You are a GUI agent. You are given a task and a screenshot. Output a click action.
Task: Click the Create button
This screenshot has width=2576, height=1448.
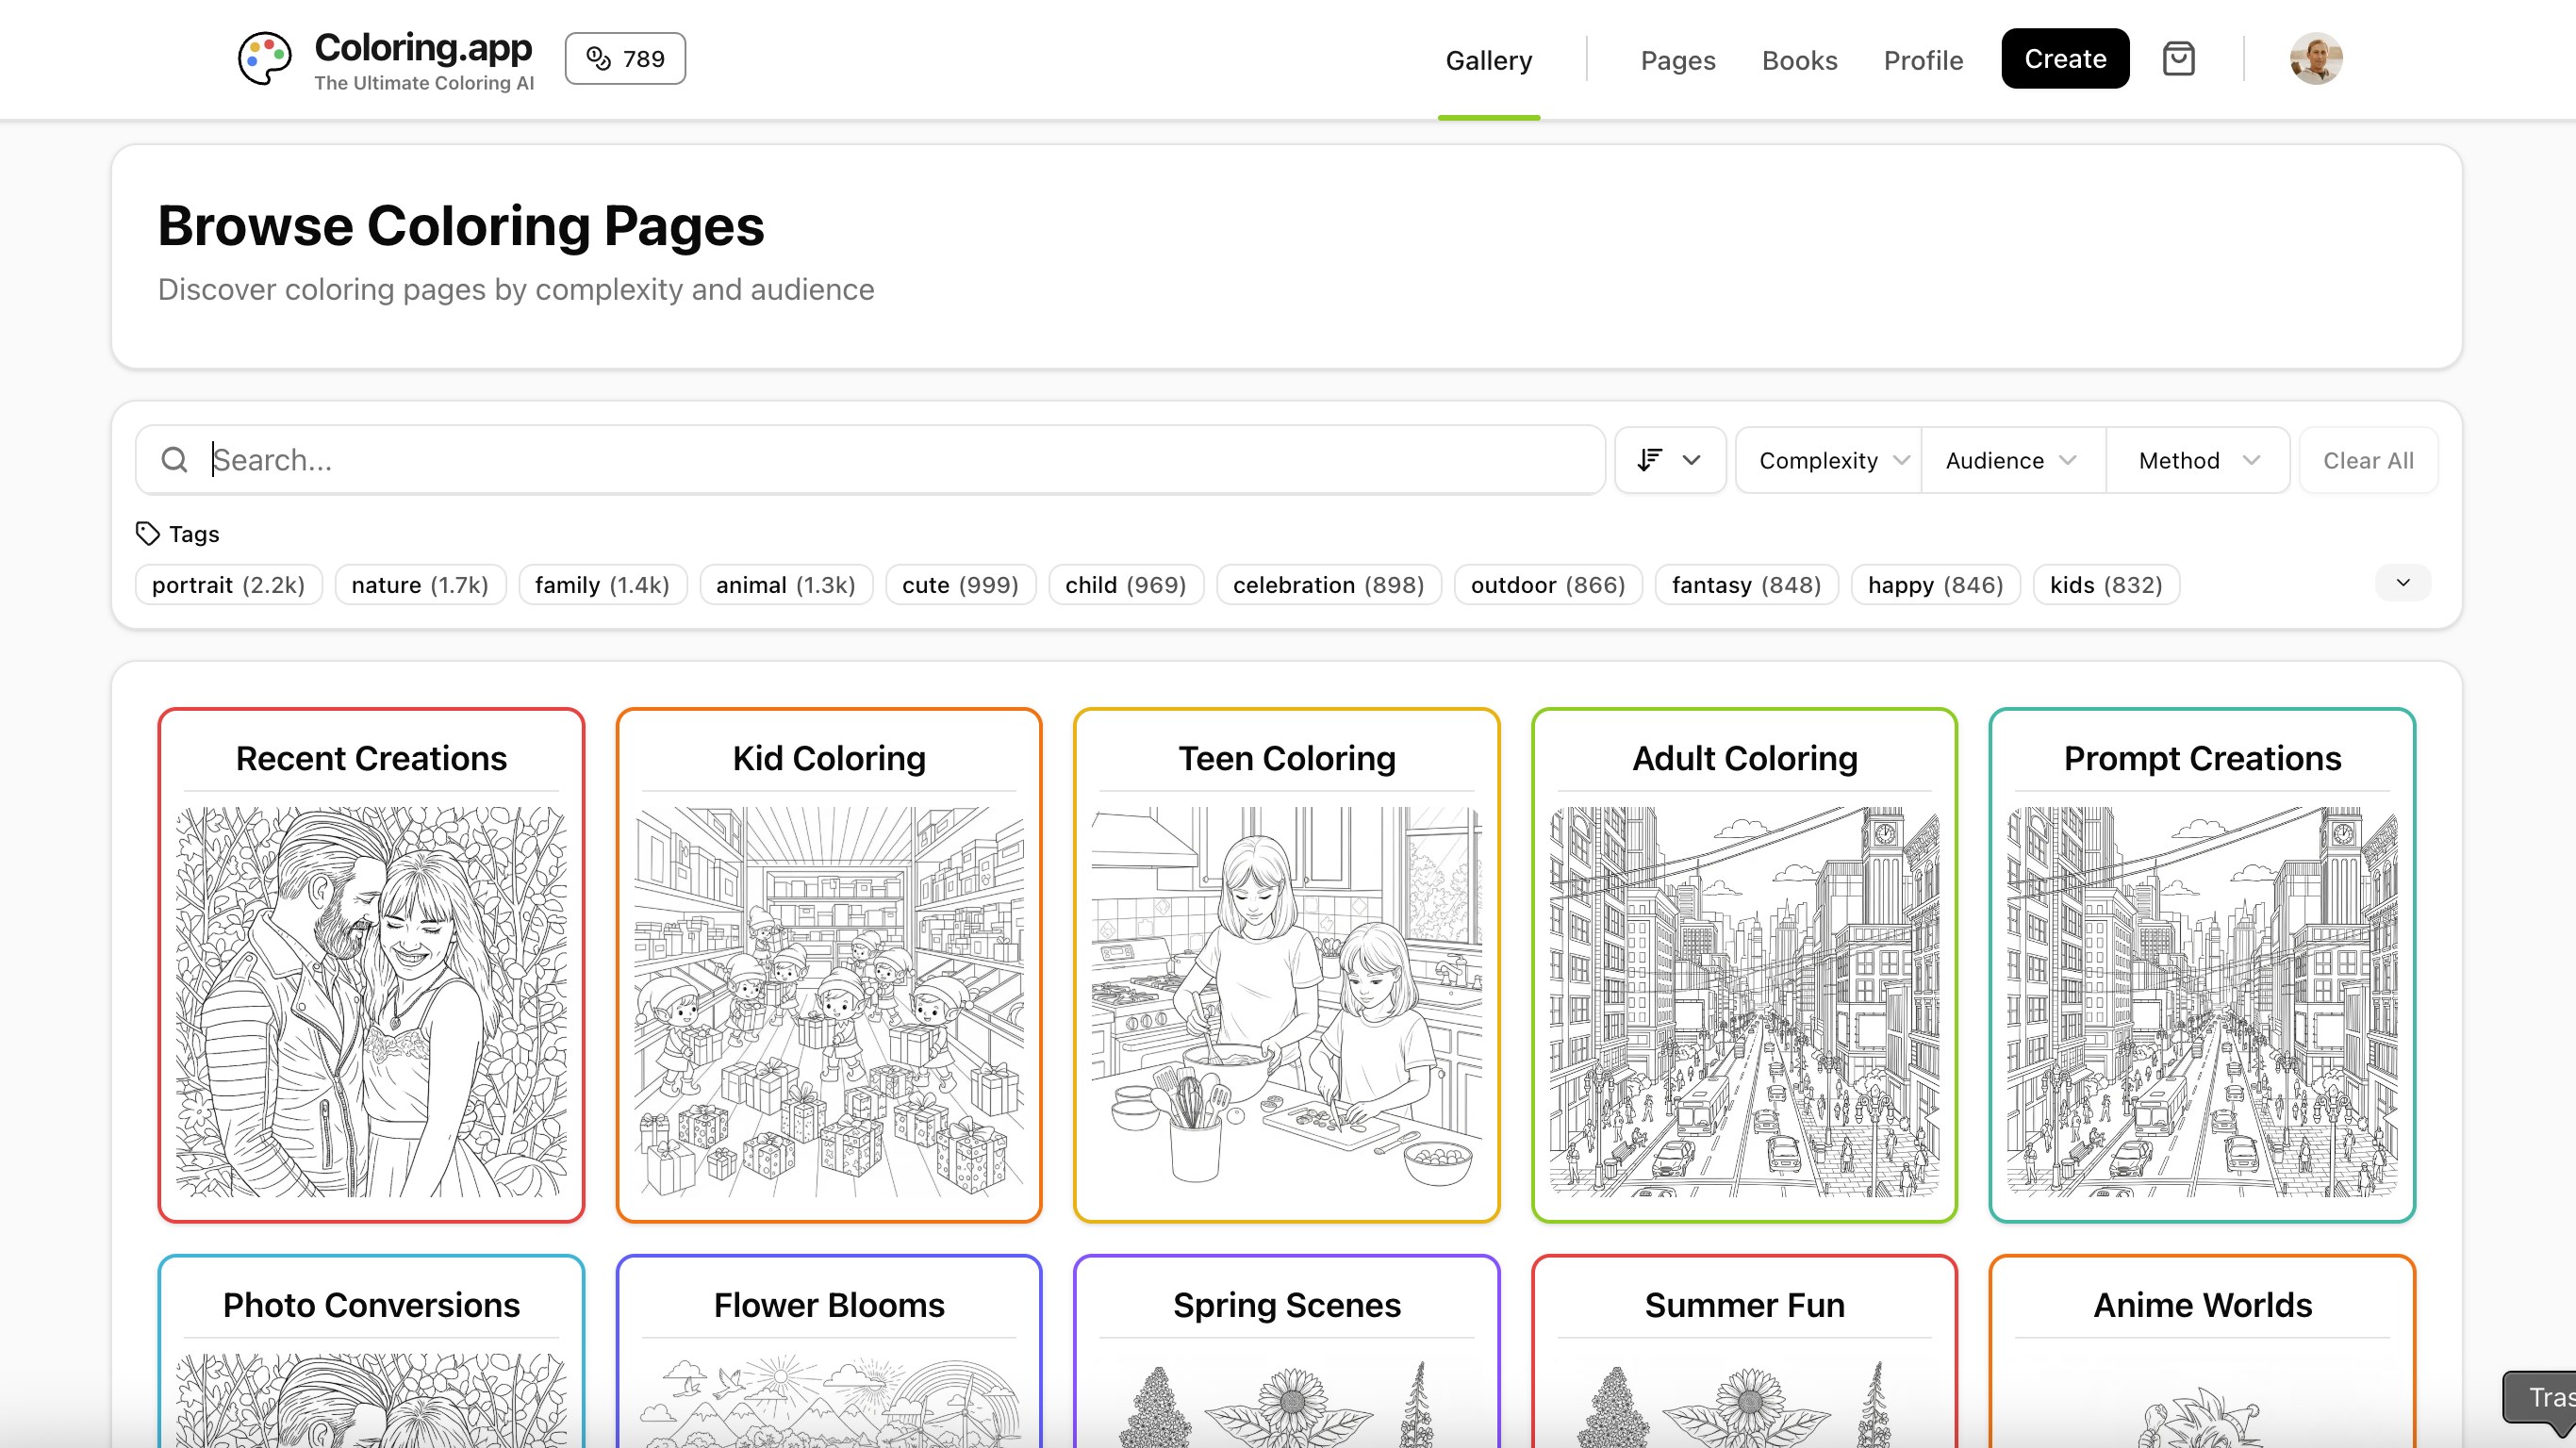click(2065, 58)
